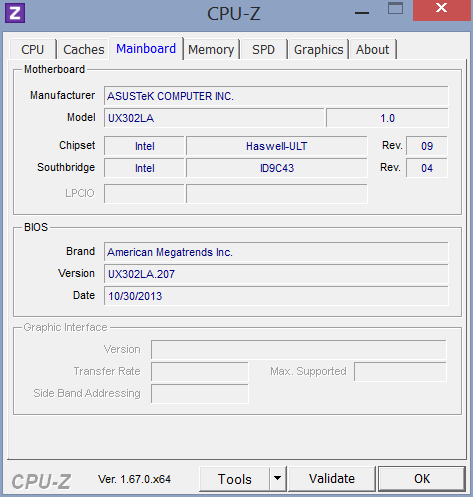Switch to the Graphics tab
The width and height of the screenshot is (473, 497).
(318, 50)
